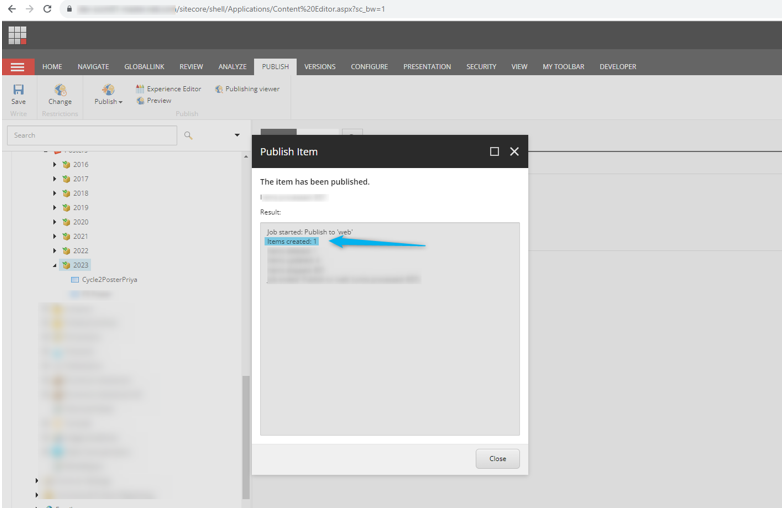Select the 2016 folder item

coord(80,164)
